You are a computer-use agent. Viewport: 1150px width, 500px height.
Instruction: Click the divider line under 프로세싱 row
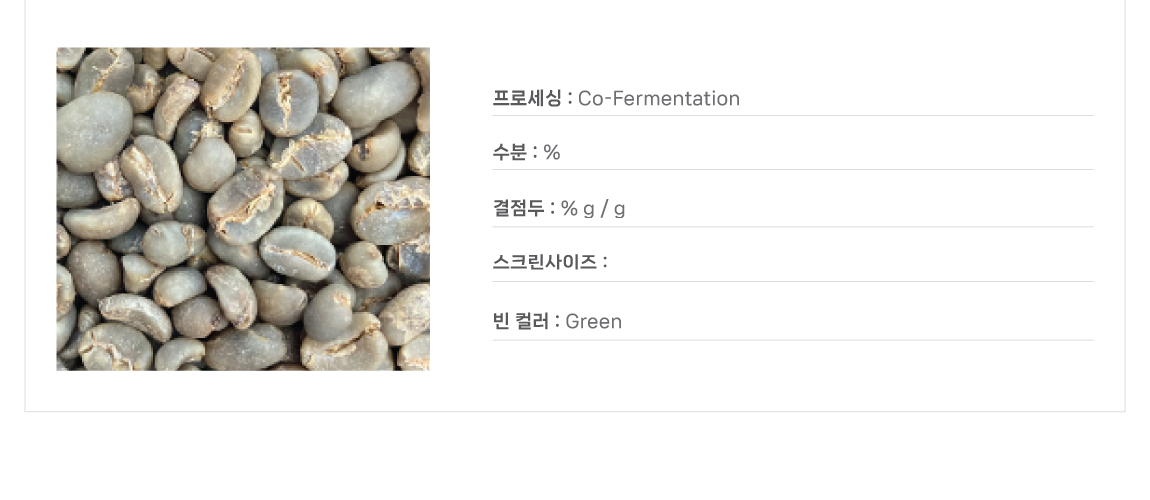[793, 116]
